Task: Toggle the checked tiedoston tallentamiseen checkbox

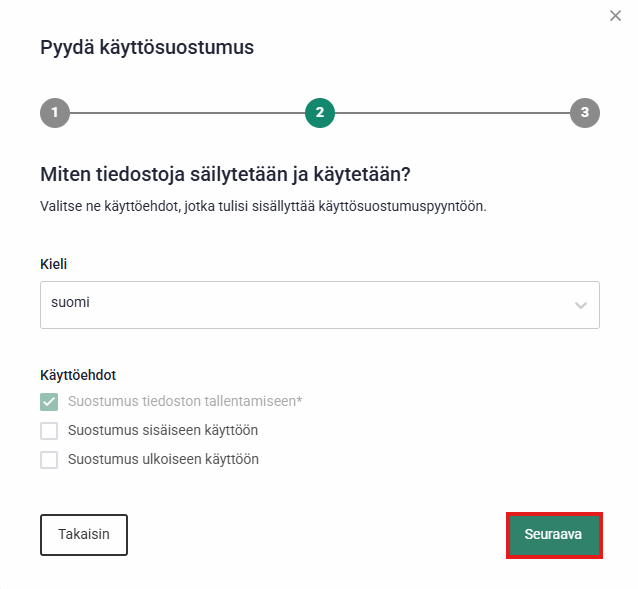Action: [x=49, y=402]
